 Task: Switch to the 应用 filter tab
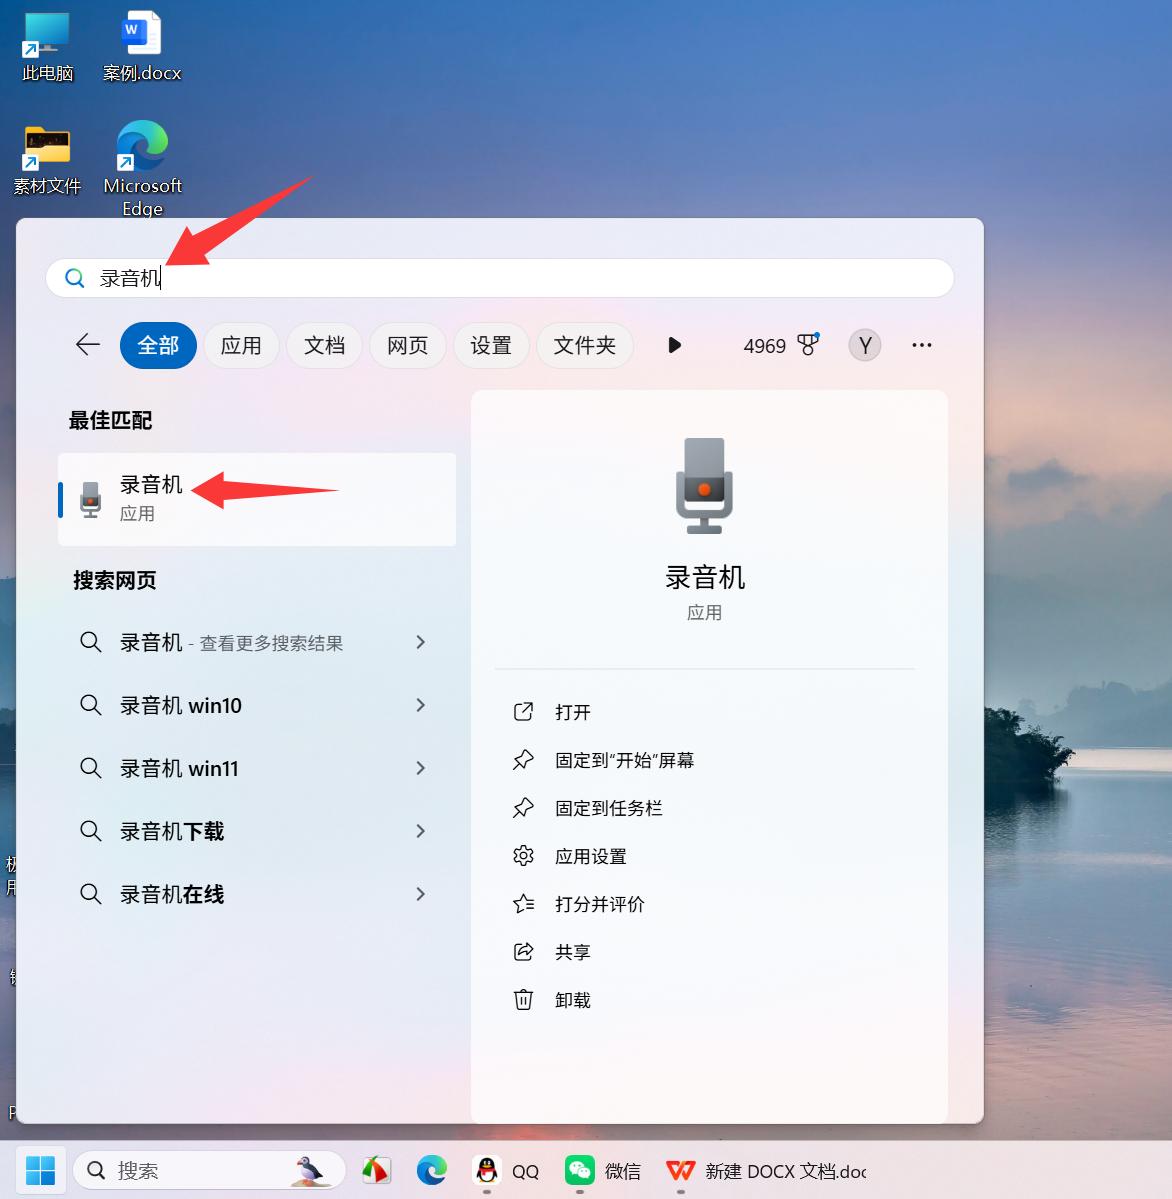point(241,346)
